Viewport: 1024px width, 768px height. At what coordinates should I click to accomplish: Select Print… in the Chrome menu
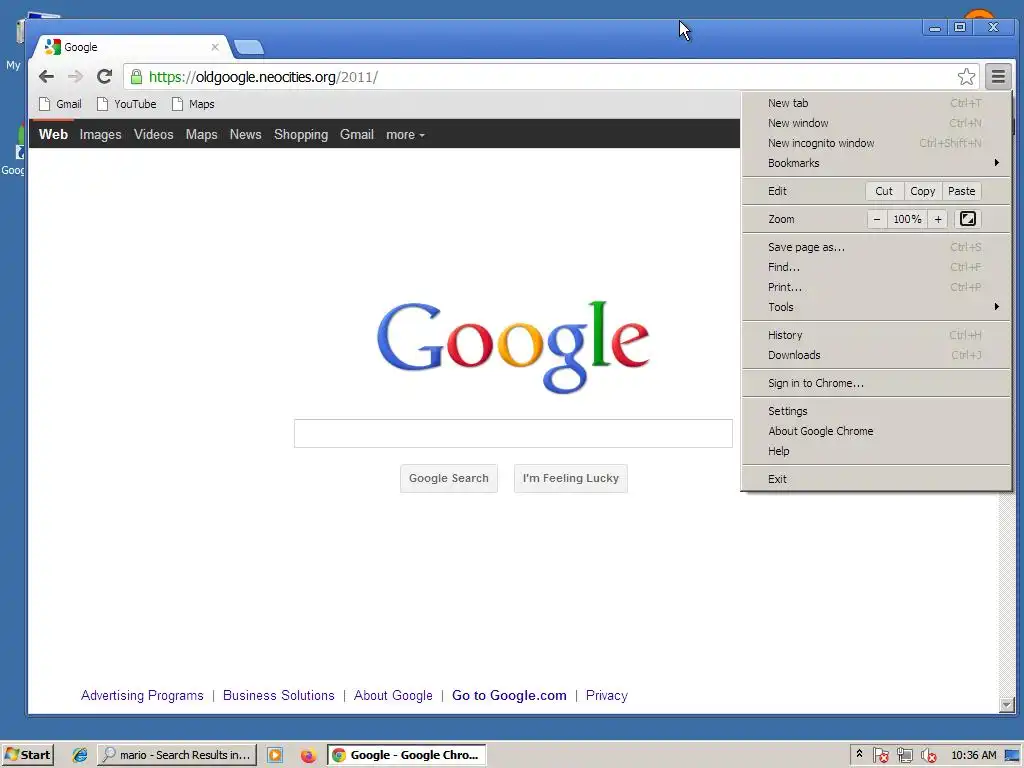click(x=876, y=287)
